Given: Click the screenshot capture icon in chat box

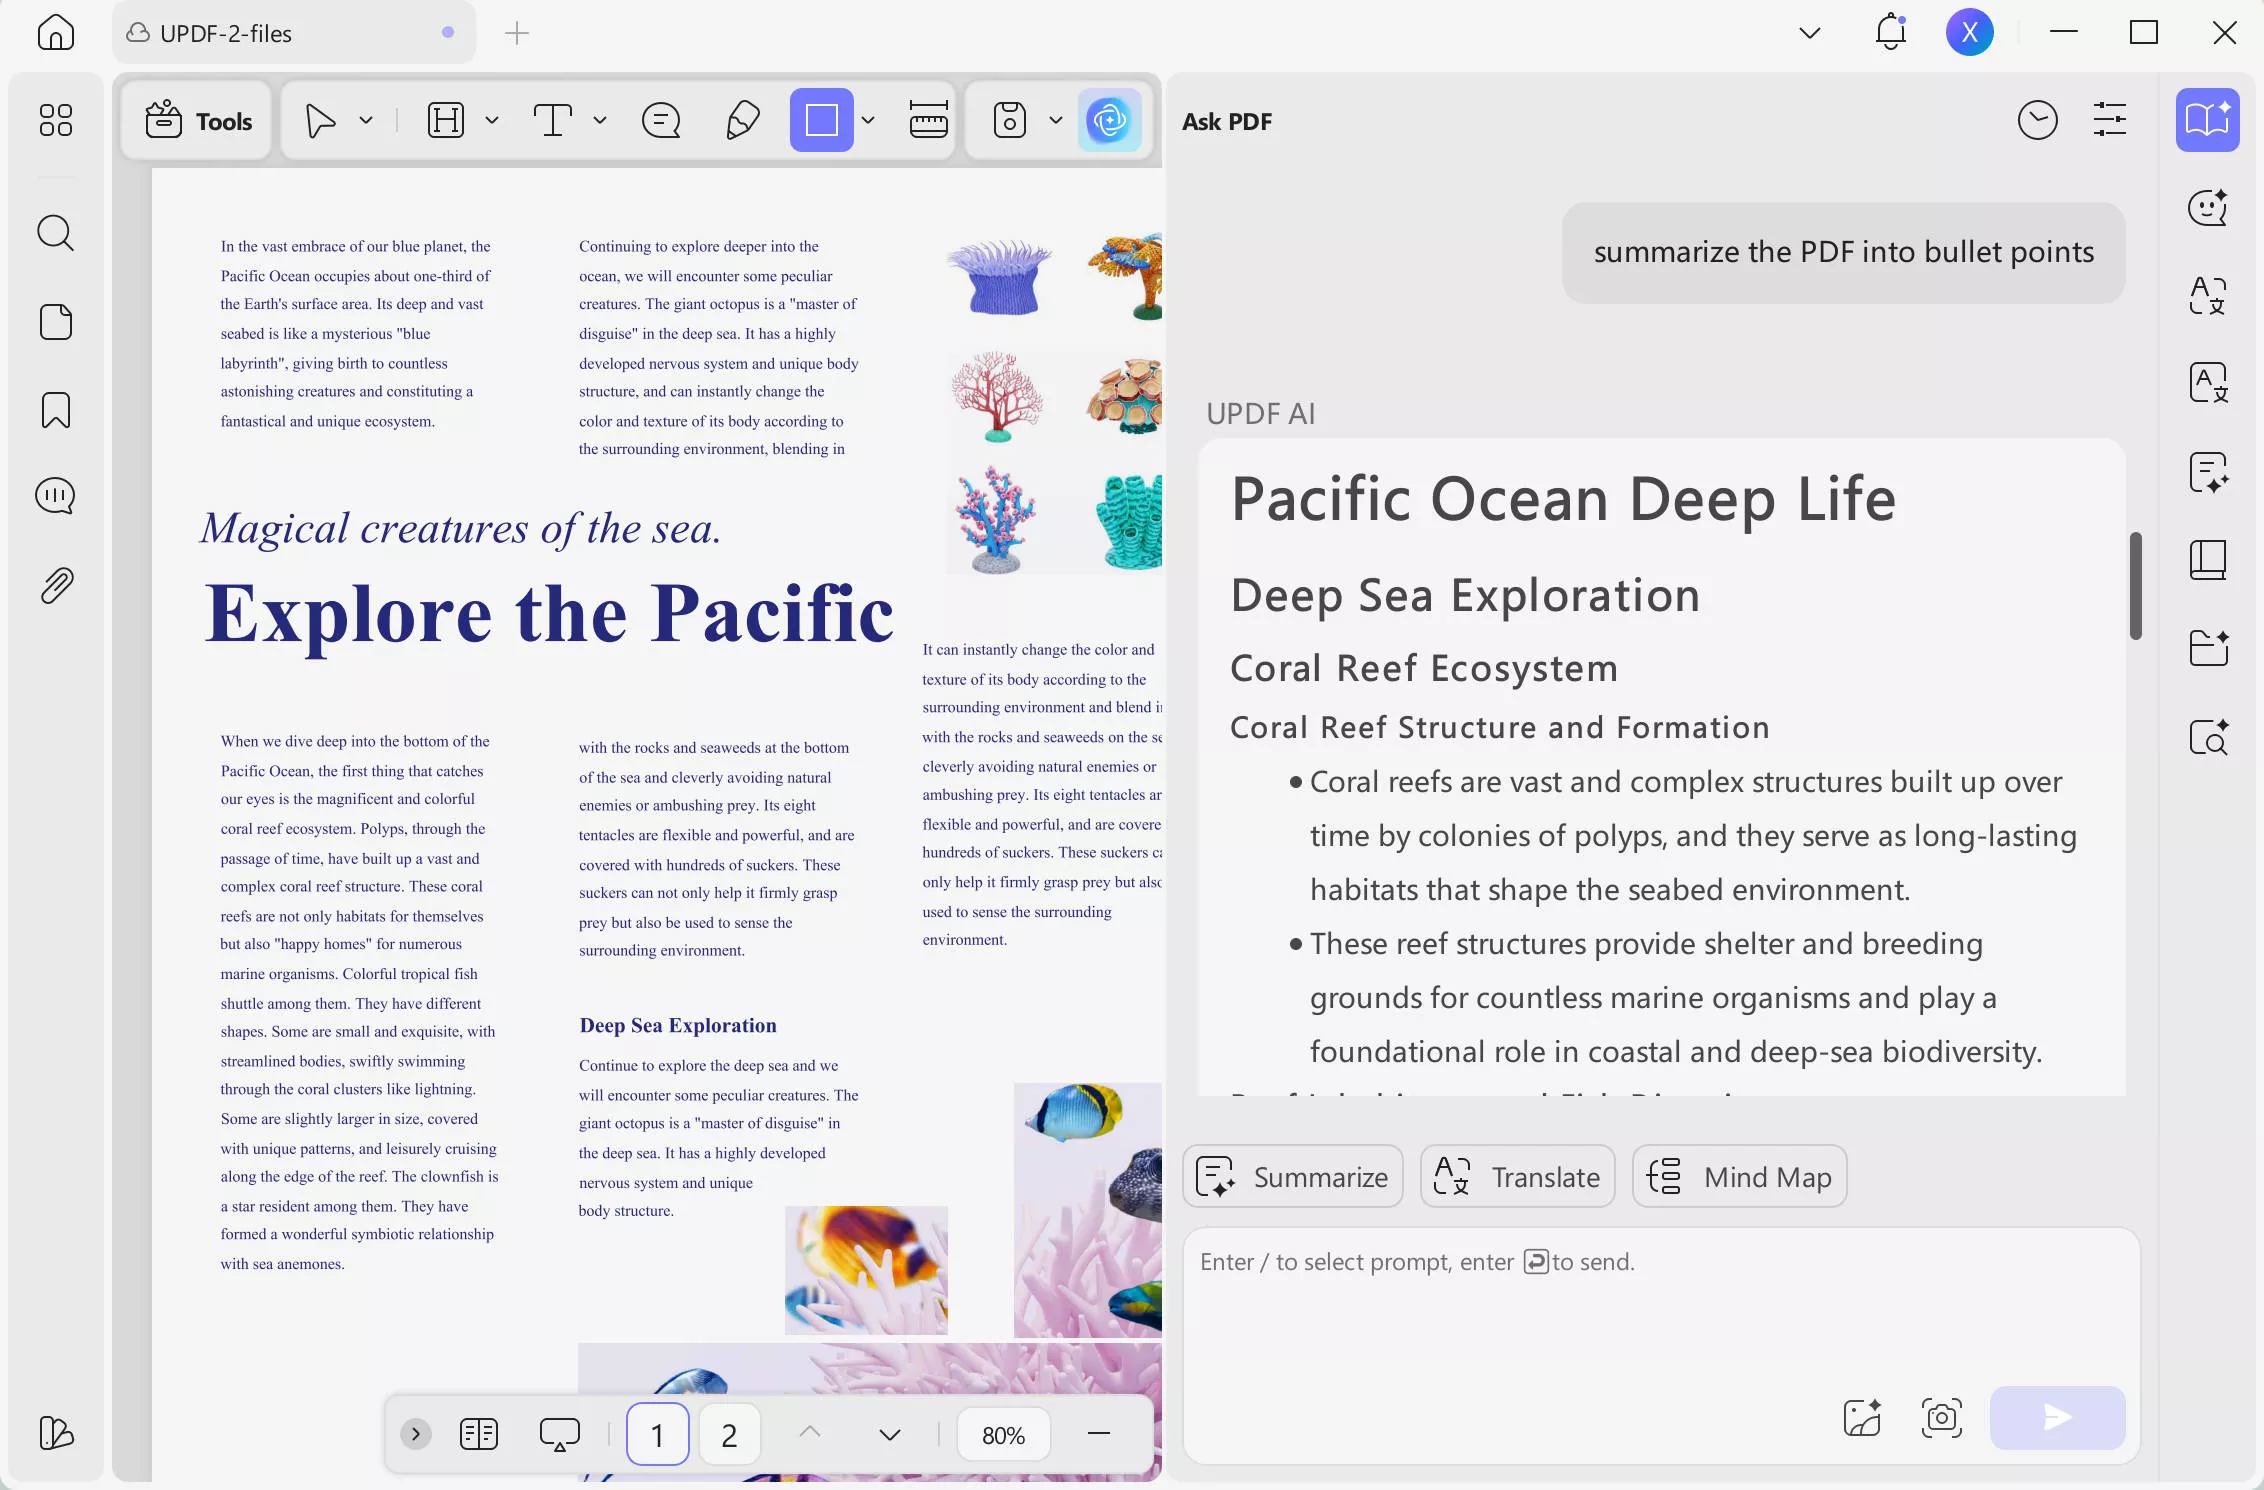Looking at the screenshot, I should click(x=1941, y=1417).
